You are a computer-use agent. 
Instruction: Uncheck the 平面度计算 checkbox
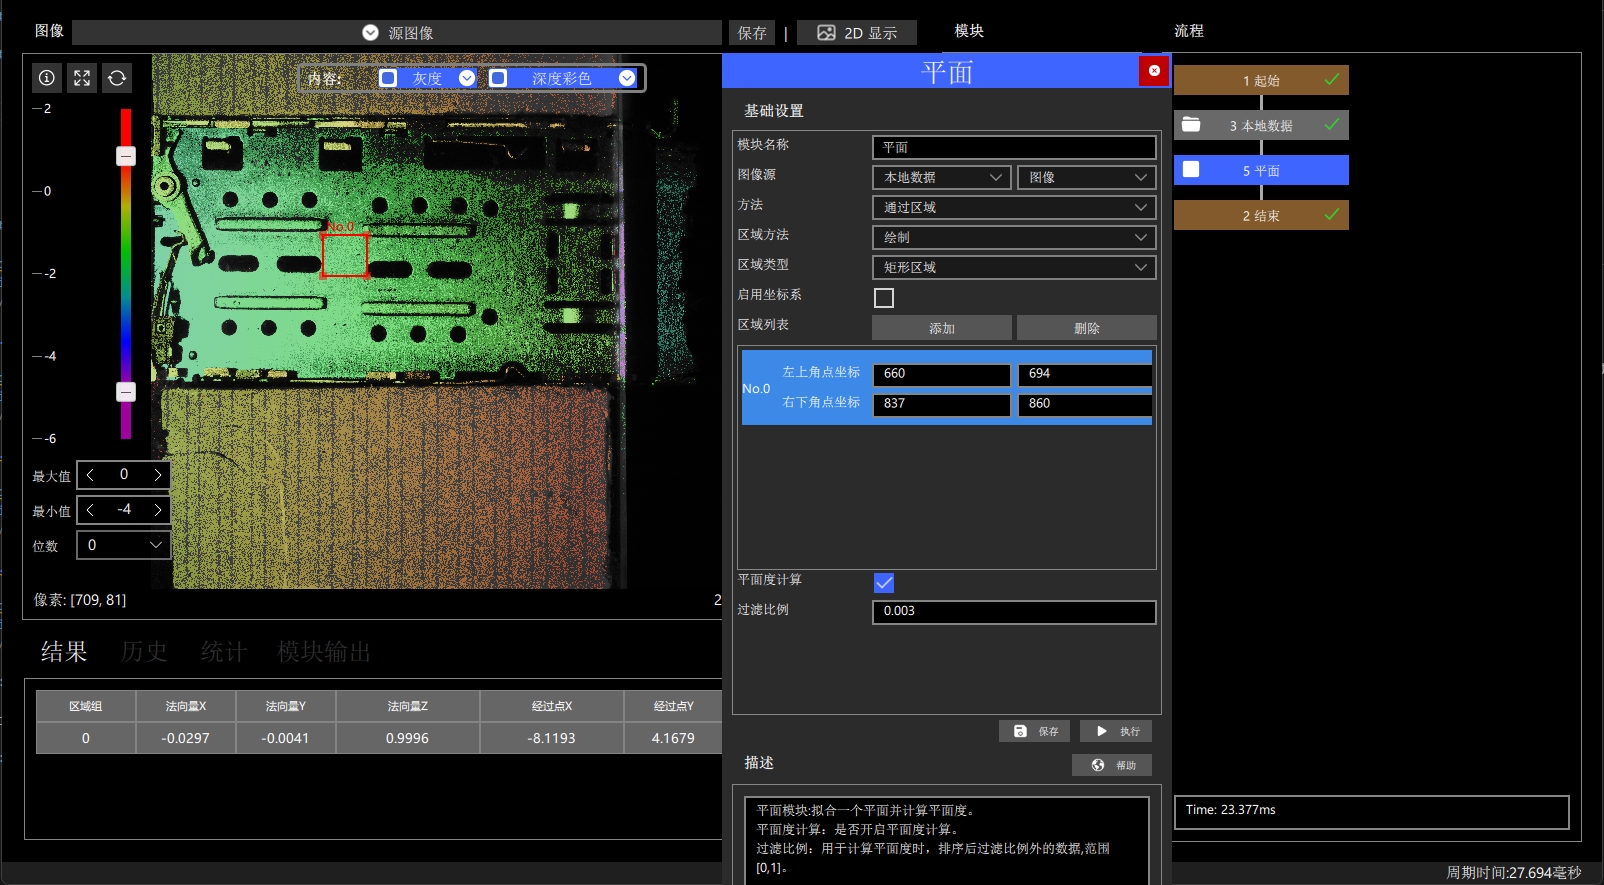(x=884, y=583)
